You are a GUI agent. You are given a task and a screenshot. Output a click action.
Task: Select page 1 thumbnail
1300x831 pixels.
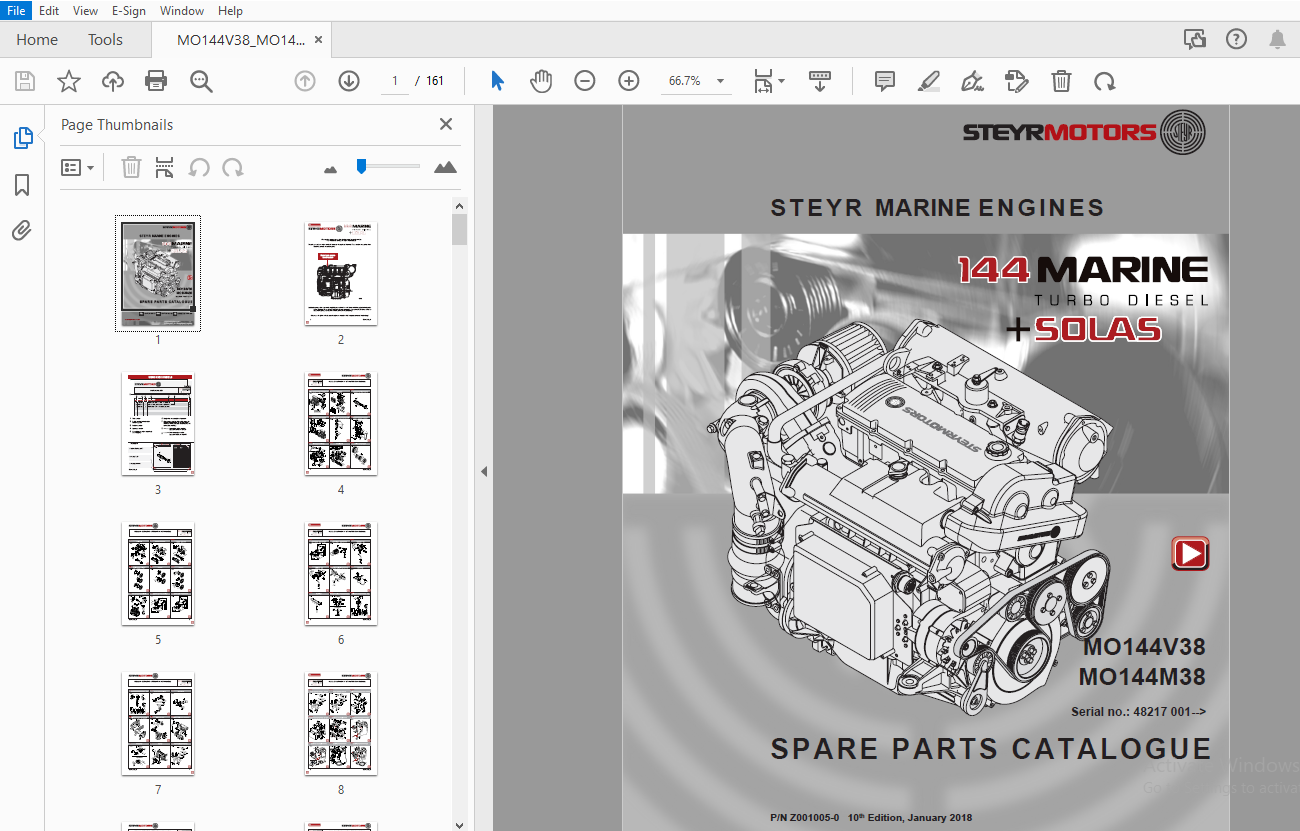pos(158,273)
